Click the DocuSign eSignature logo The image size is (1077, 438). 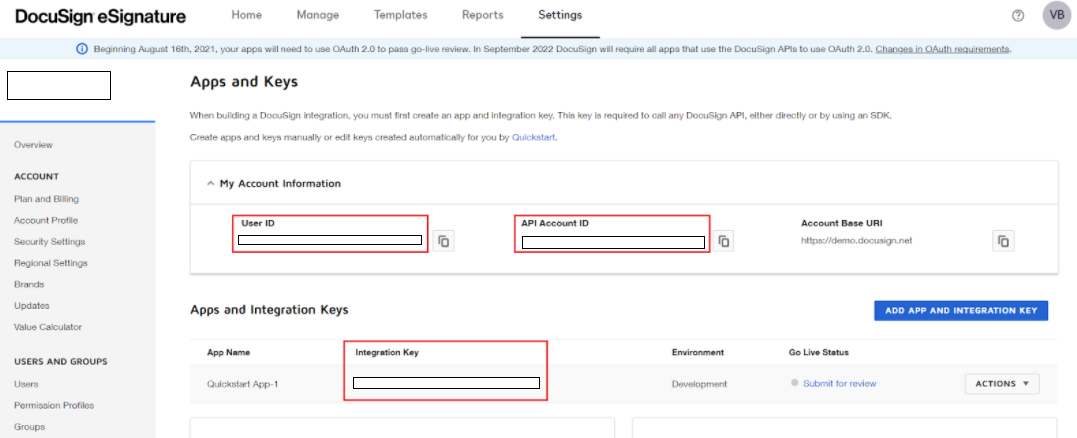pos(100,16)
